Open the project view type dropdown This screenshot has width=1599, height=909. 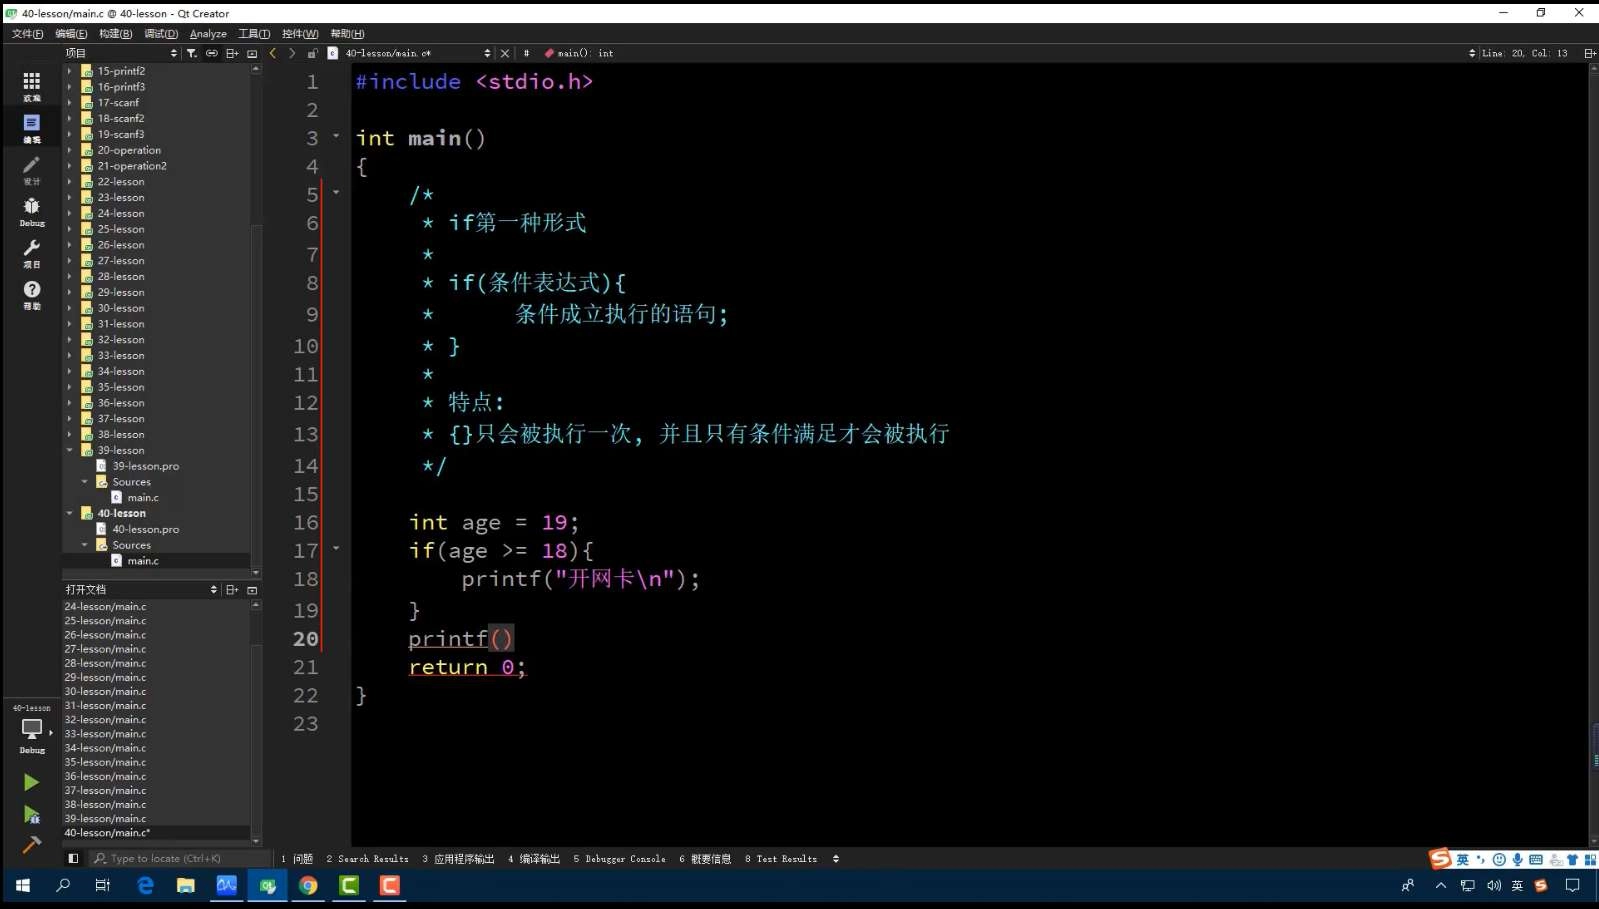[x=121, y=53]
